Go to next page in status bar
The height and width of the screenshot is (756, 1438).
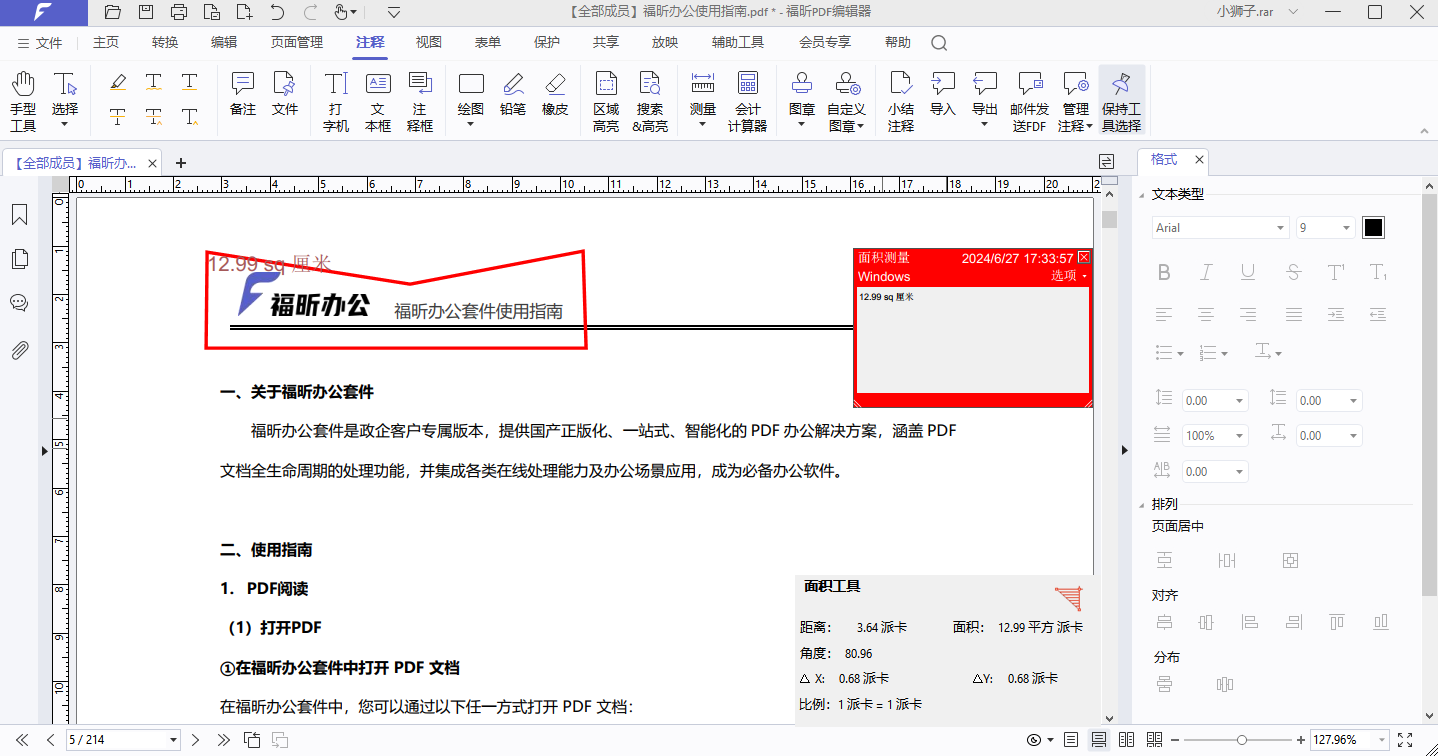click(195, 740)
